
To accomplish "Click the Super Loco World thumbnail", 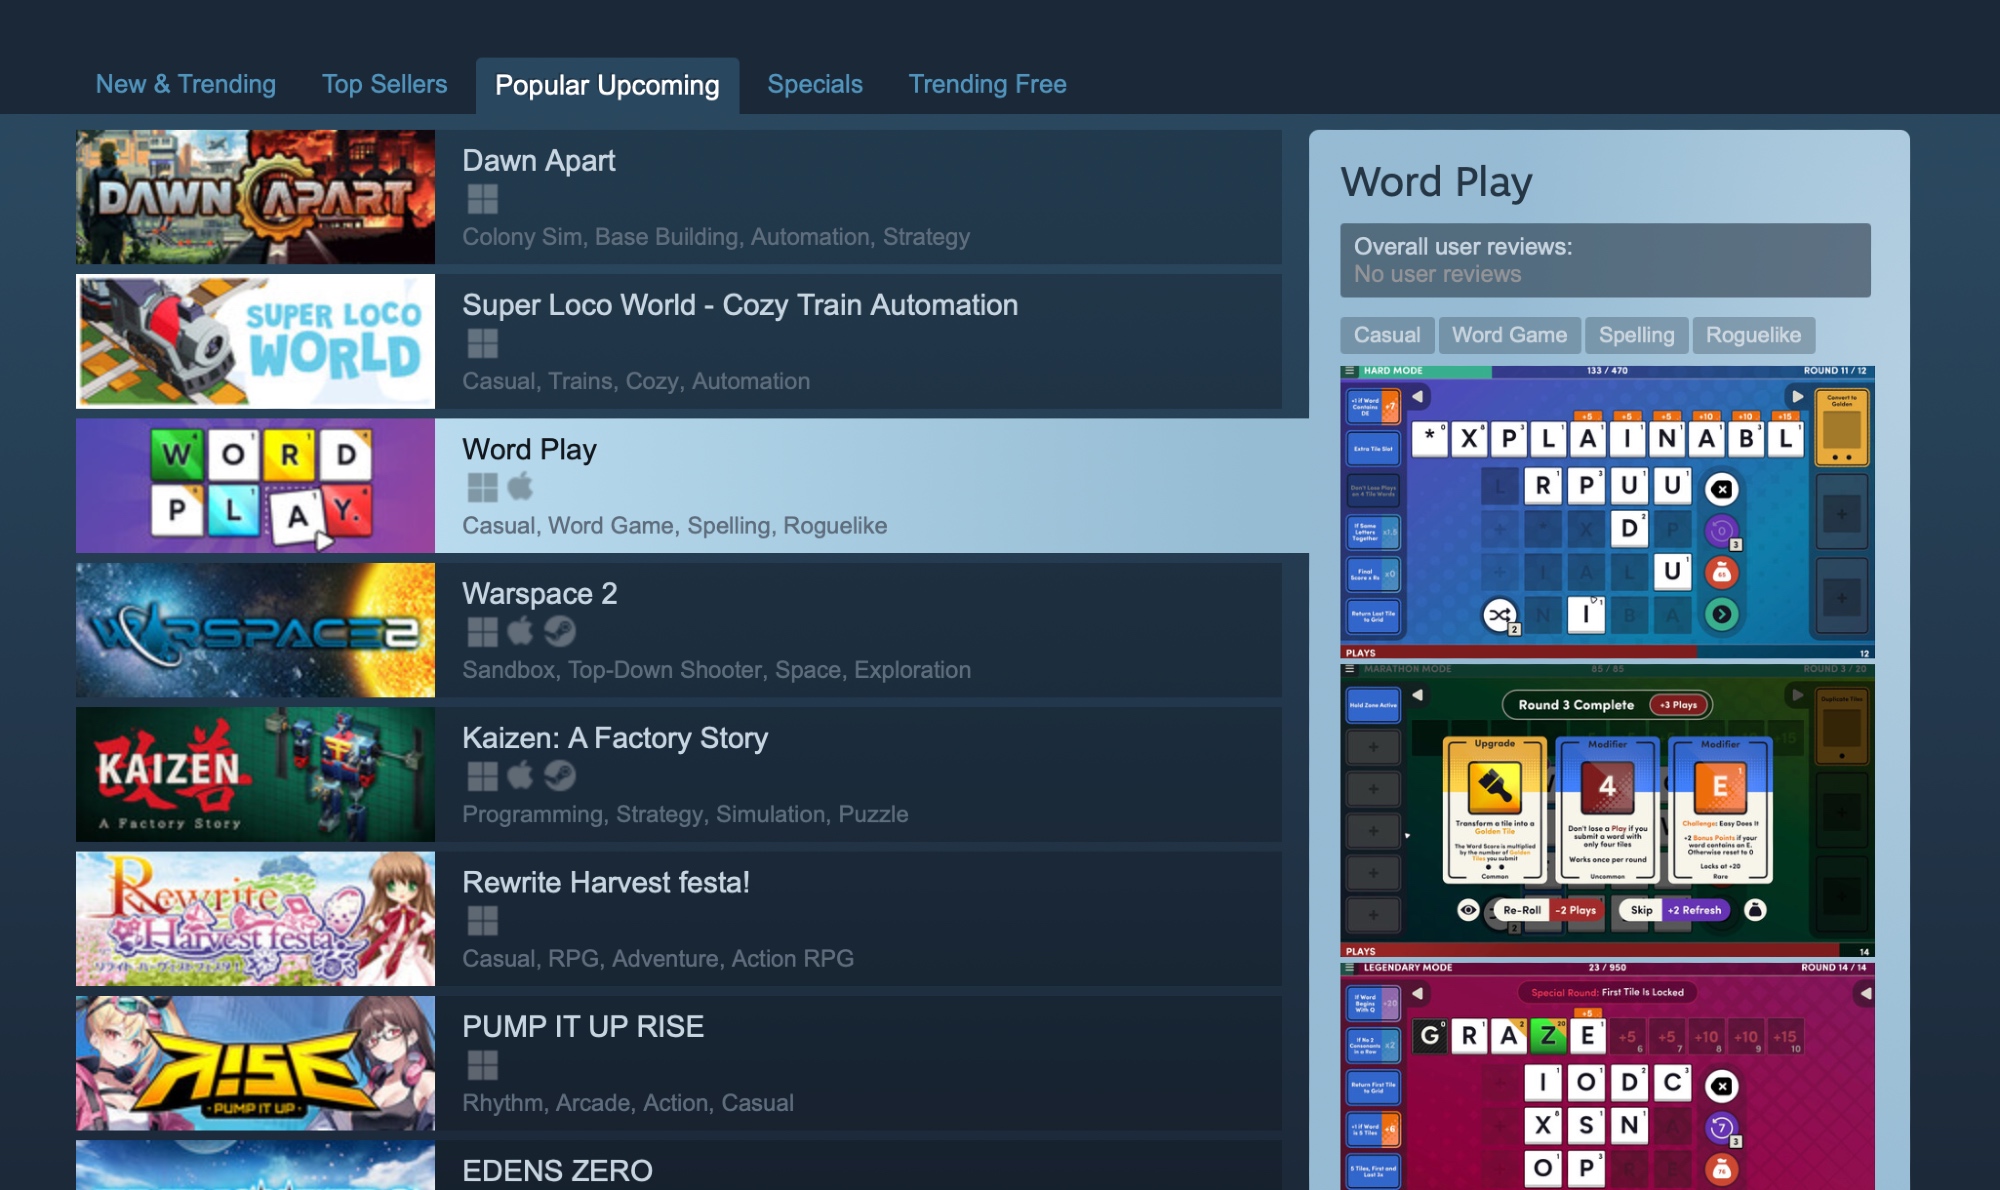I will [255, 341].
